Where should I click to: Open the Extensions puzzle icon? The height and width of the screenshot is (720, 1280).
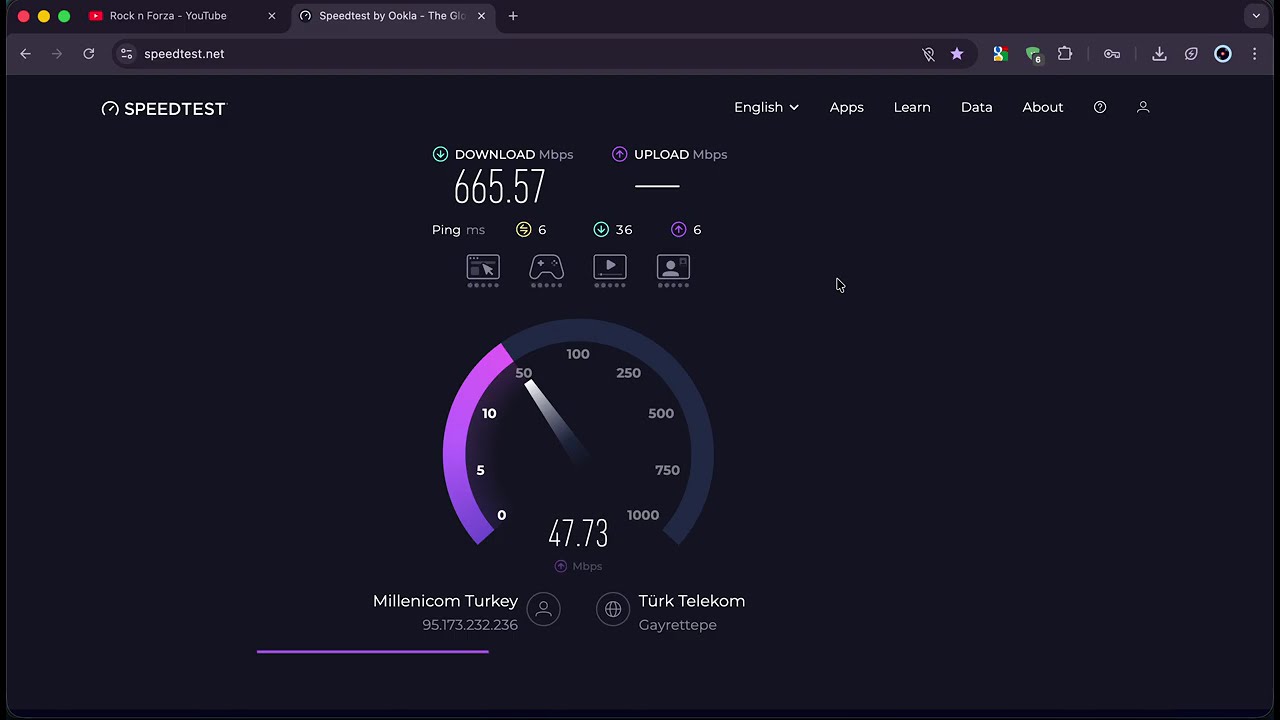point(1065,54)
